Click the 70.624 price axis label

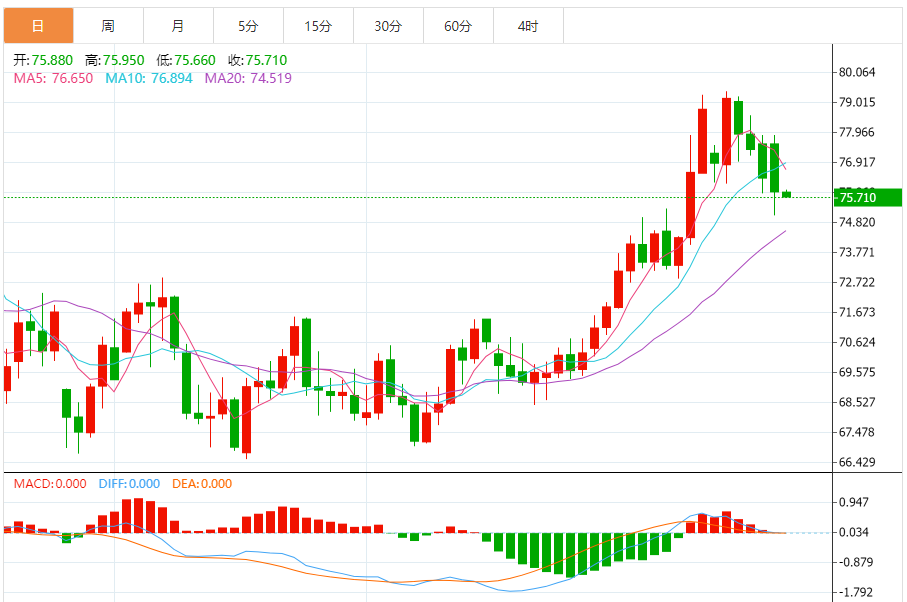click(x=857, y=342)
